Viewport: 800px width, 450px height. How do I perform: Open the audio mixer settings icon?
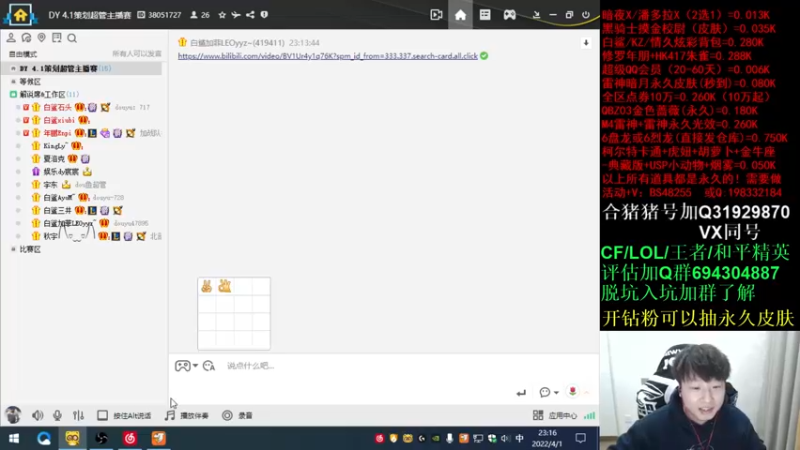tap(78, 415)
